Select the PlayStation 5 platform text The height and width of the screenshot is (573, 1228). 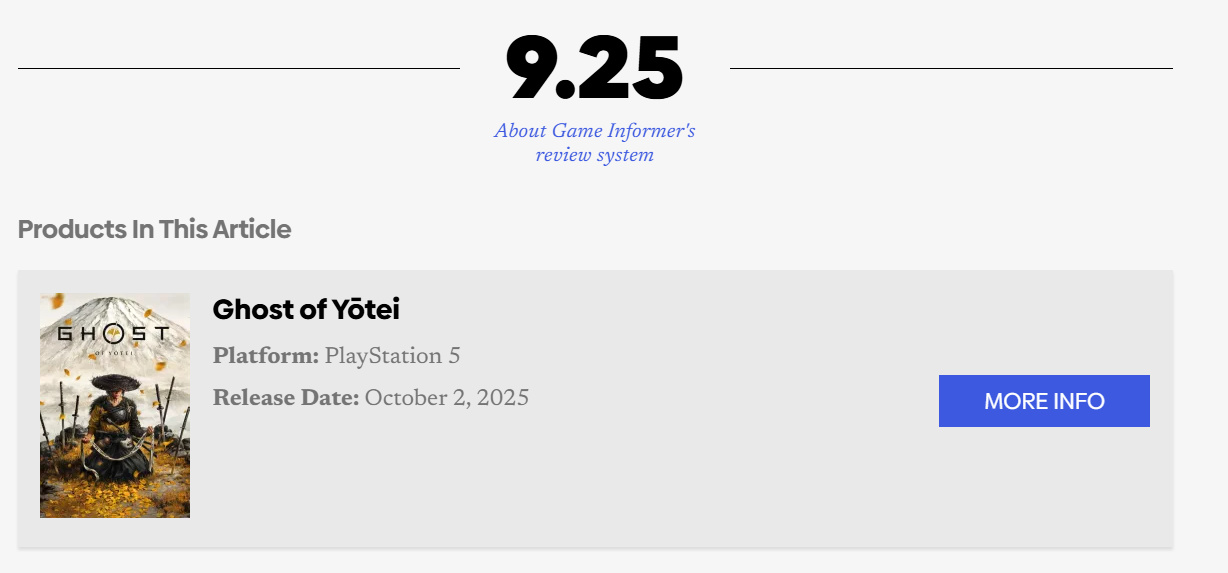pos(392,356)
